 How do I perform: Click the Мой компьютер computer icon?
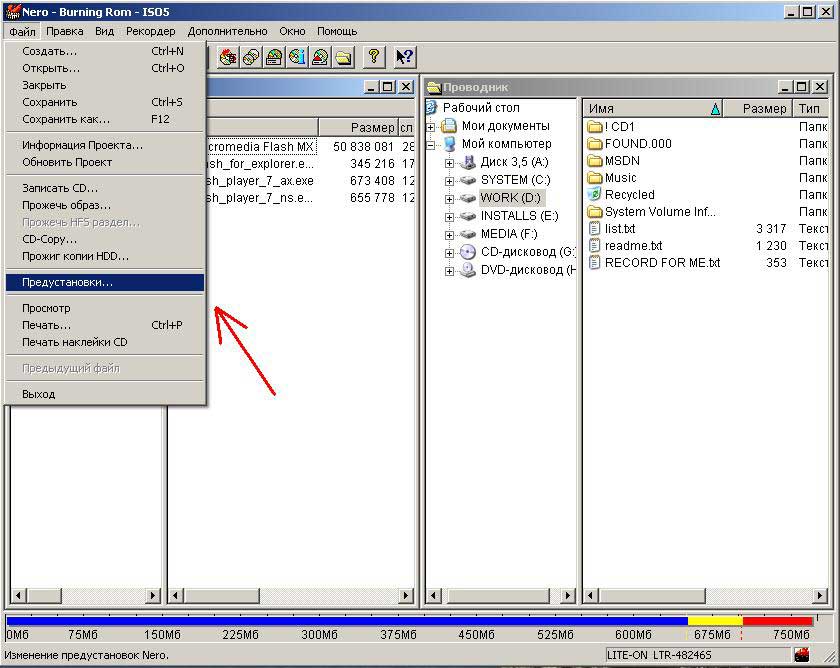tap(449, 144)
